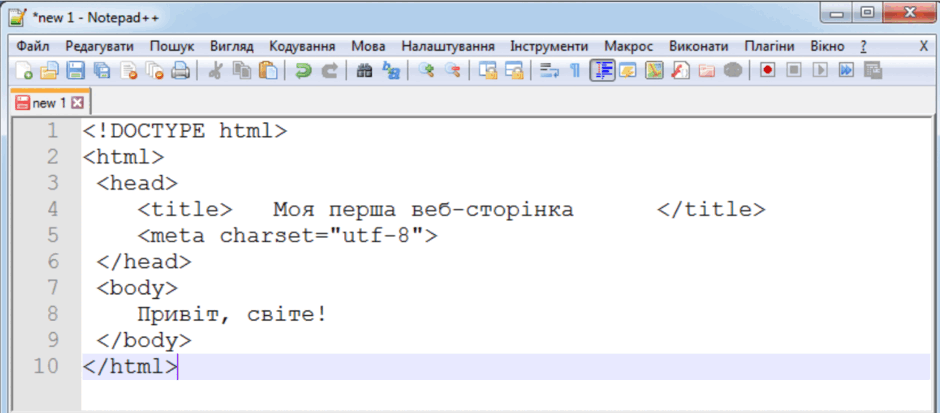Open the User Defined Language icon
Viewport: 940px width, 413px height.
[x=628, y=71]
